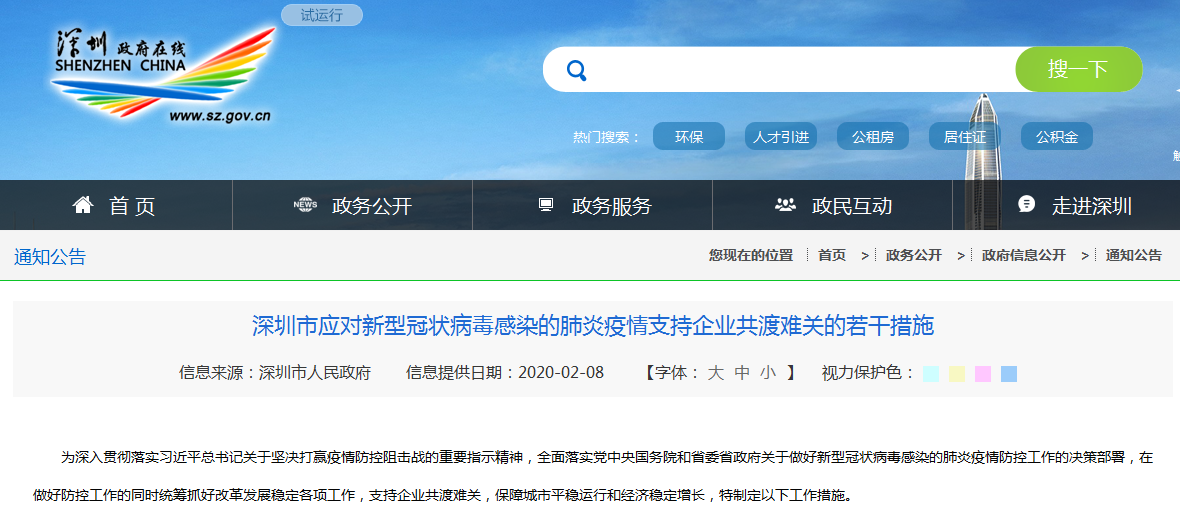This screenshot has width=1180, height=513.
Task: Open the 人才引进 hot search tag
Action: point(781,137)
